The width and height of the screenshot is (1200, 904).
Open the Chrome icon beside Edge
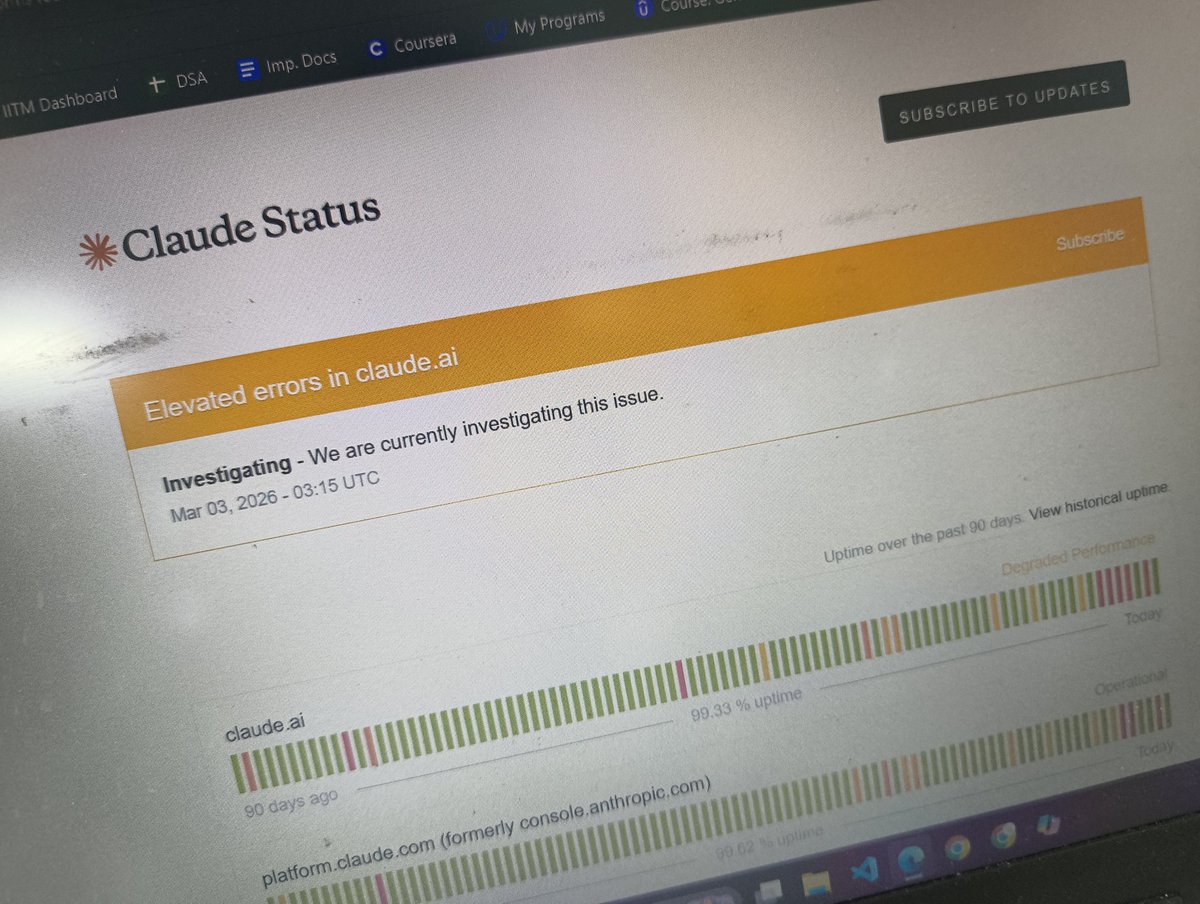coord(957,847)
